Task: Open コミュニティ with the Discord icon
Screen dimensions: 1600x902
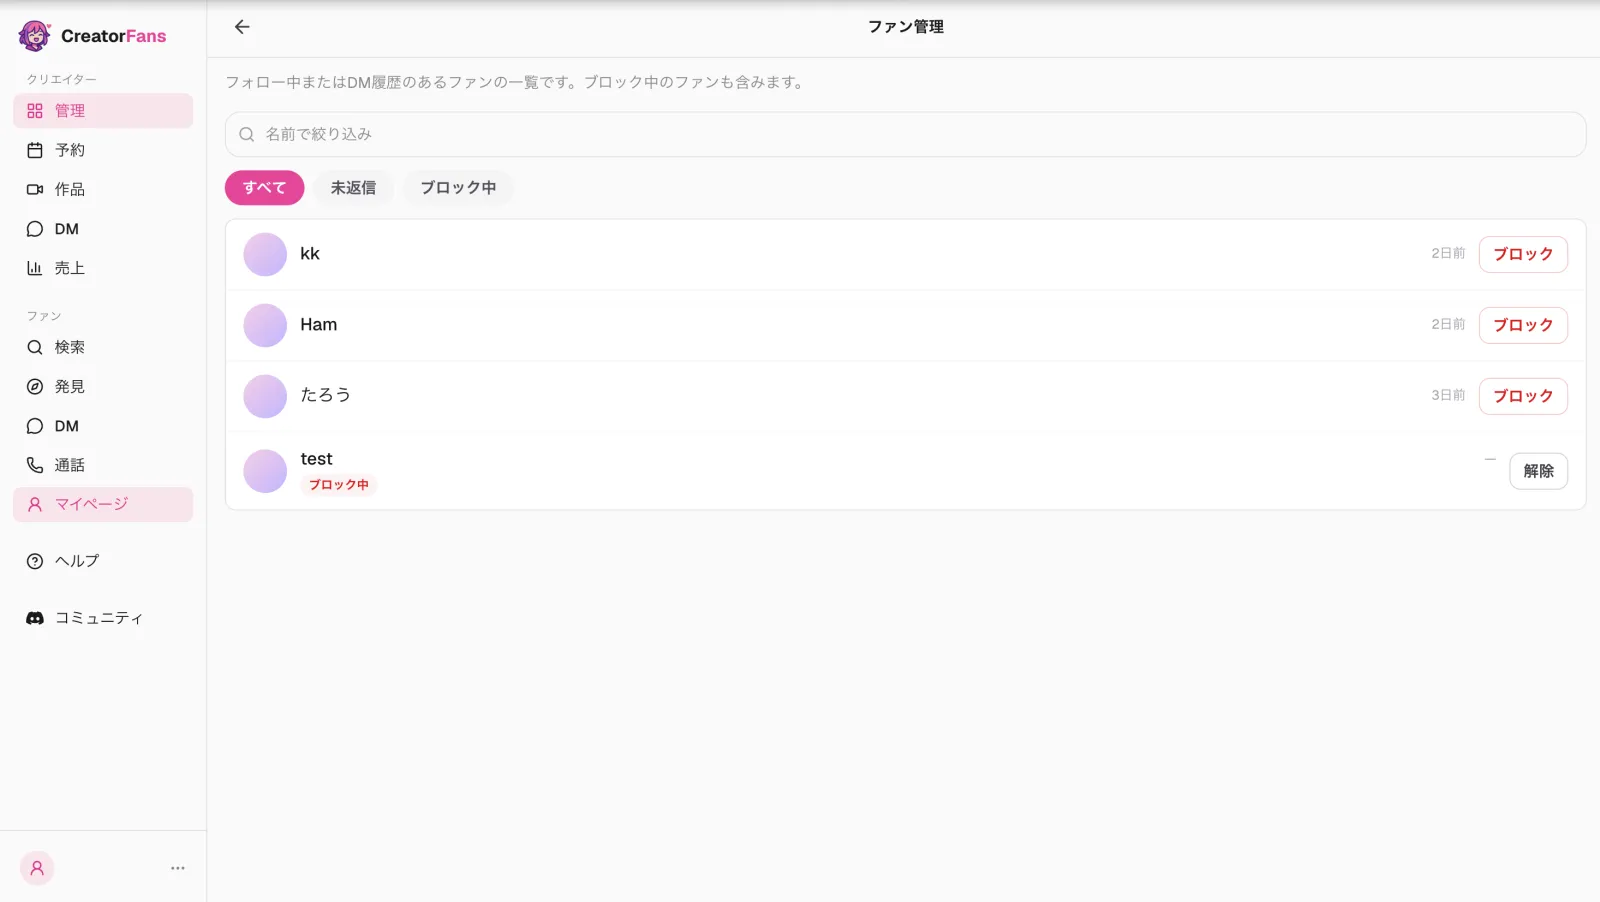Action: (35, 618)
